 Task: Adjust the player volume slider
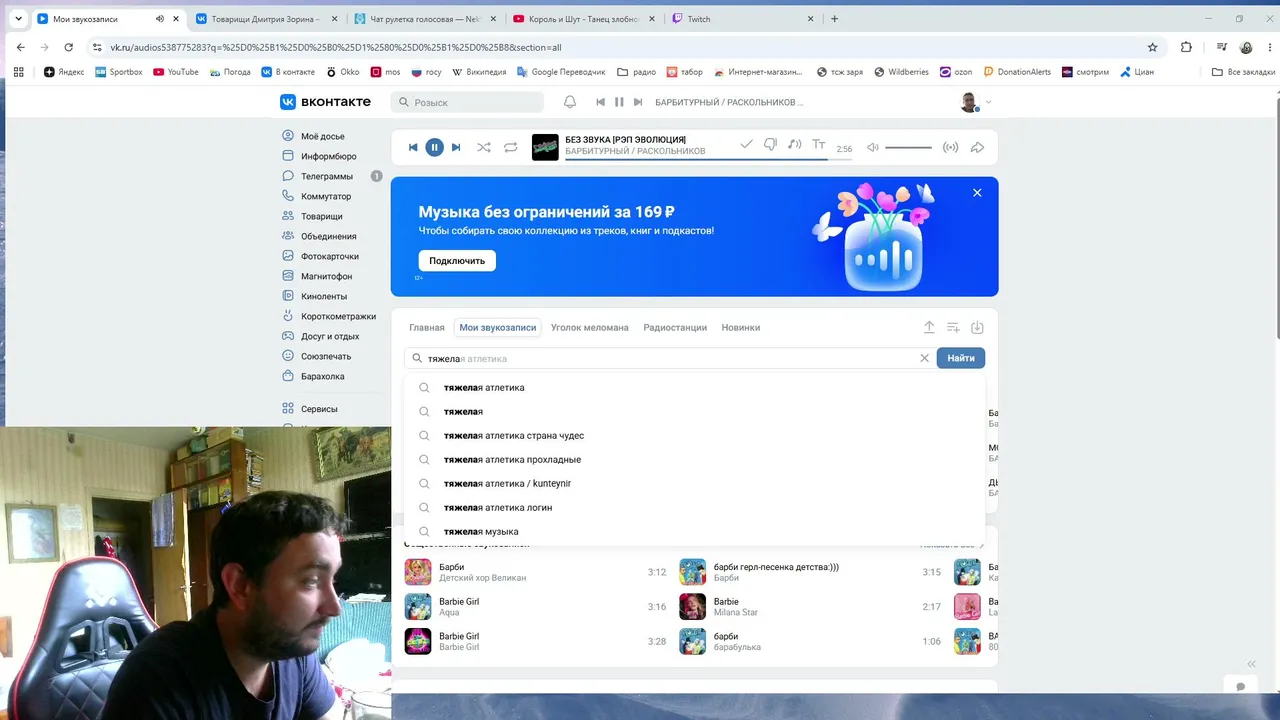[x=908, y=148]
